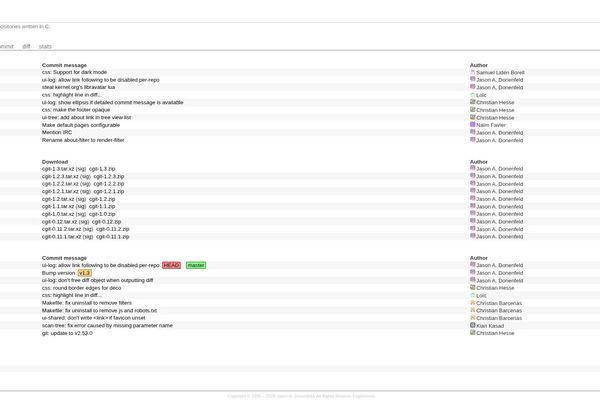This screenshot has width=600, height=400.
Task: Click author avatar in cgit-1.0.tar.xz row
Action: point(473,213)
